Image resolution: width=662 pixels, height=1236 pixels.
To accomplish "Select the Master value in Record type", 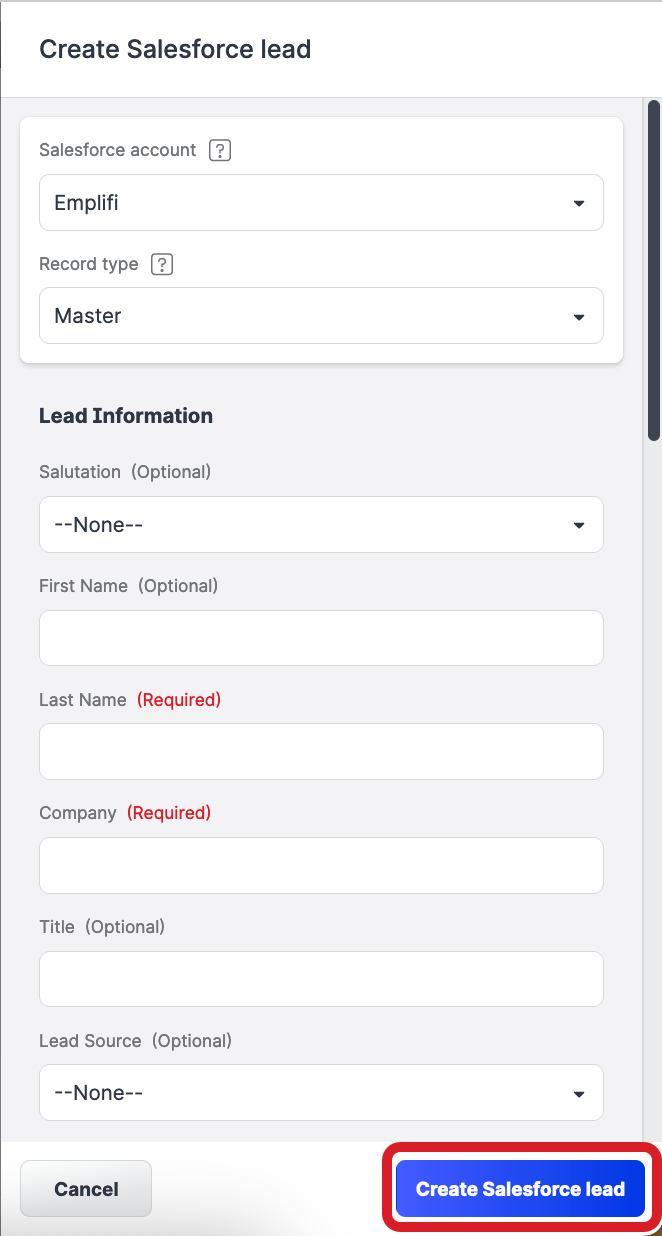I will click(x=87, y=316).
